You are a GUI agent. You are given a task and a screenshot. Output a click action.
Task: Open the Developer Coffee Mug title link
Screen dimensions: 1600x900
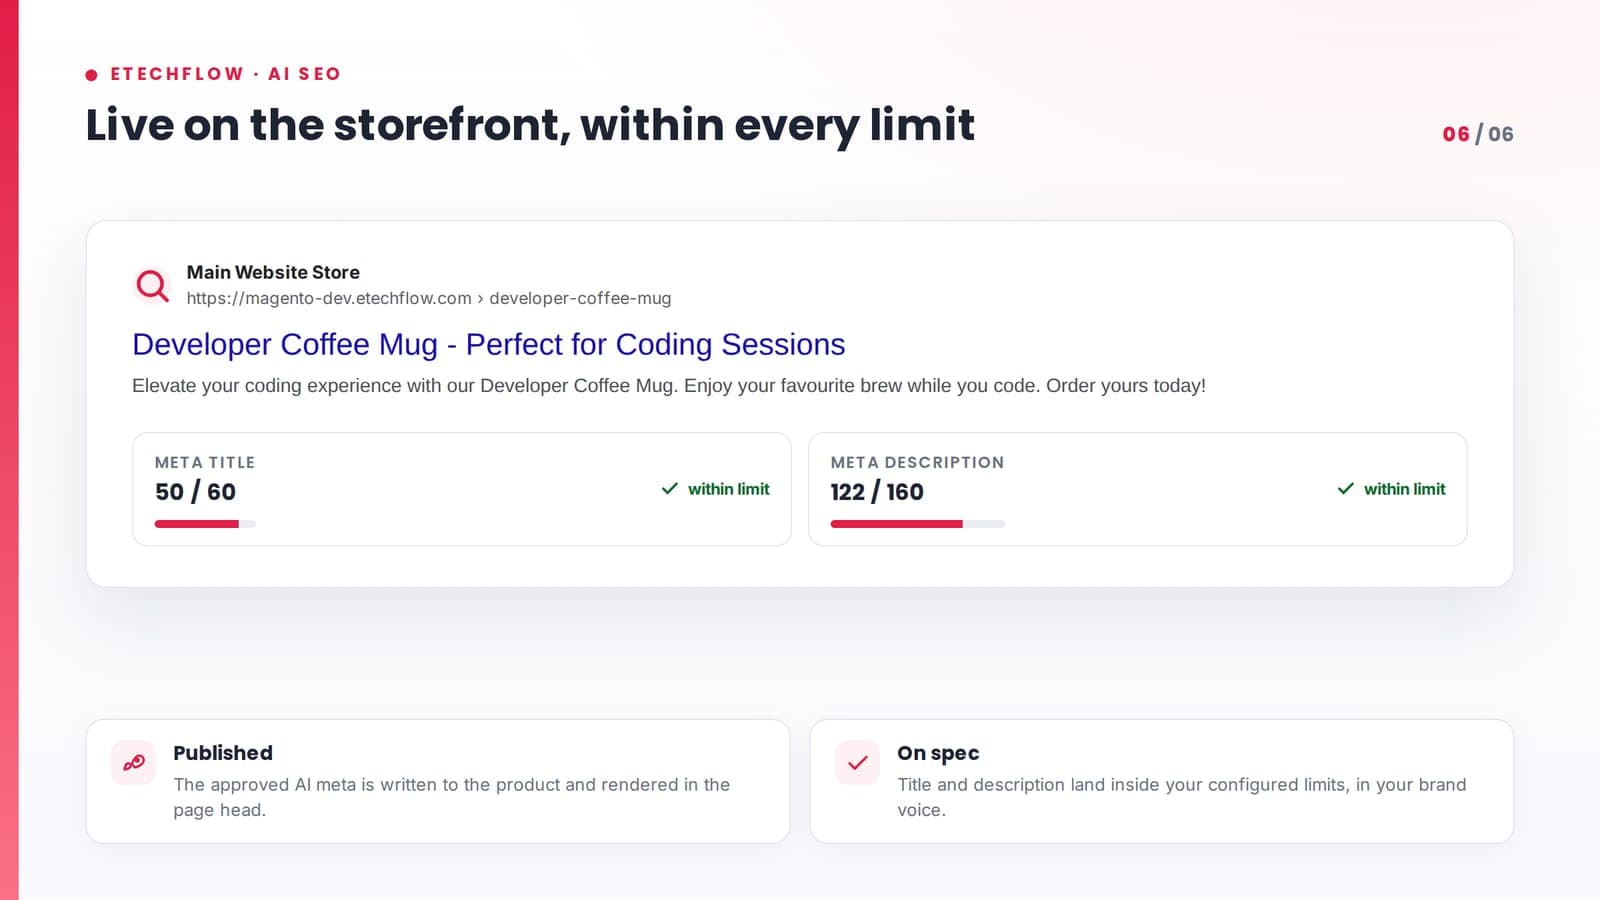pos(489,344)
